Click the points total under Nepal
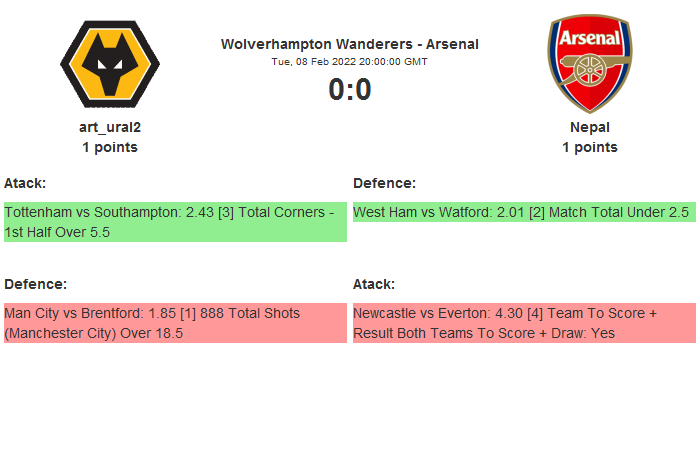This screenshot has width=700, height=460. coord(589,147)
